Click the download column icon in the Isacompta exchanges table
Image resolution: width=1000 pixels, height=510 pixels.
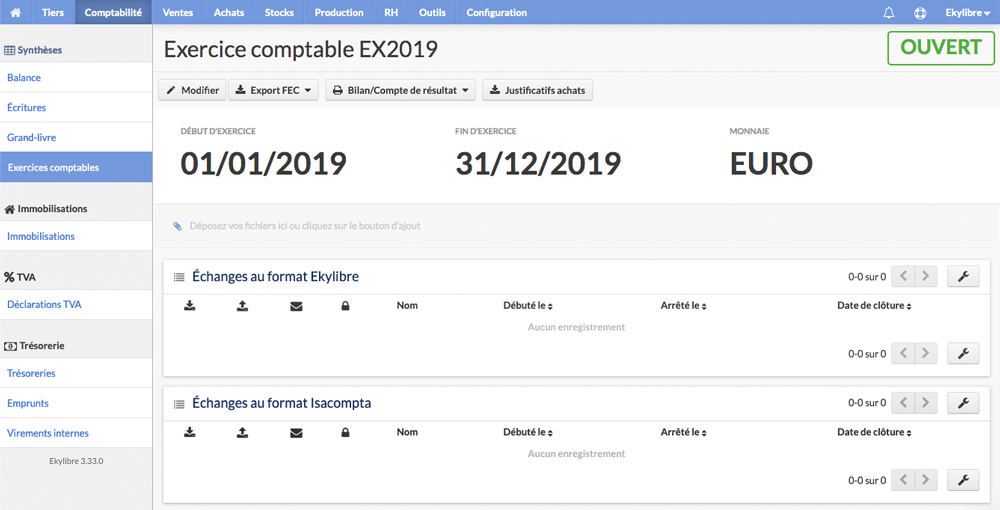pos(189,432)
